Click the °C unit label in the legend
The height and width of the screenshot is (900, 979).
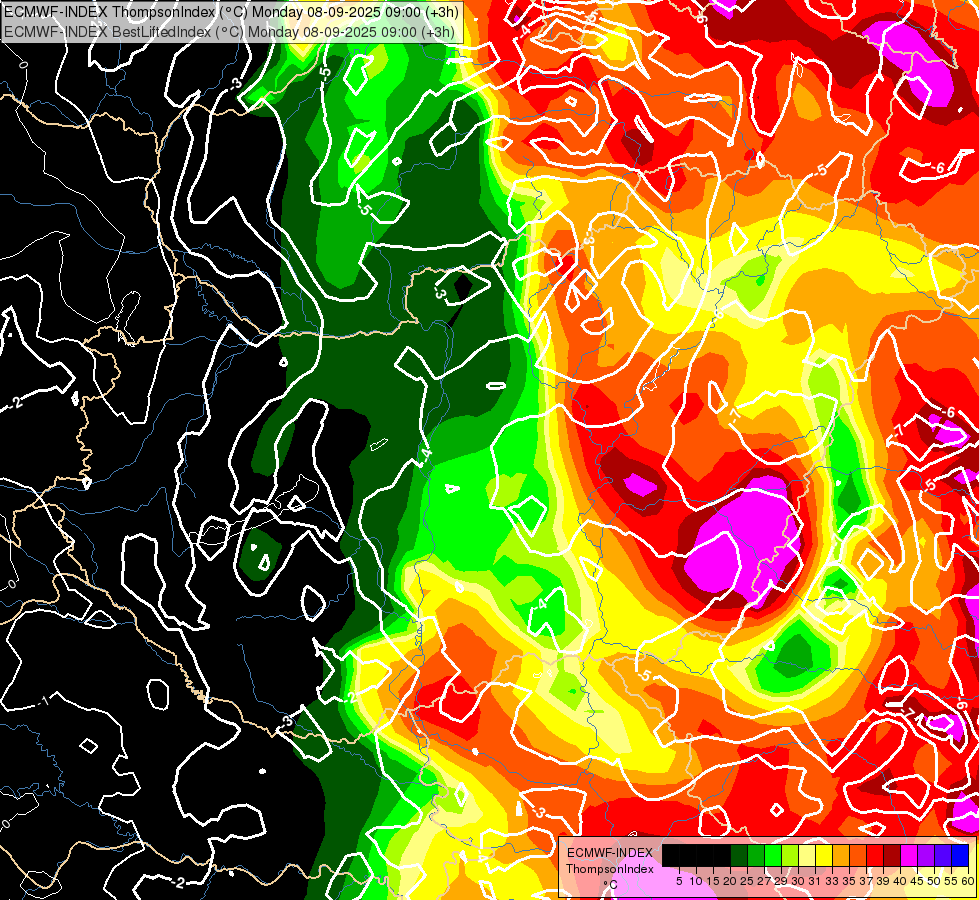611,885
